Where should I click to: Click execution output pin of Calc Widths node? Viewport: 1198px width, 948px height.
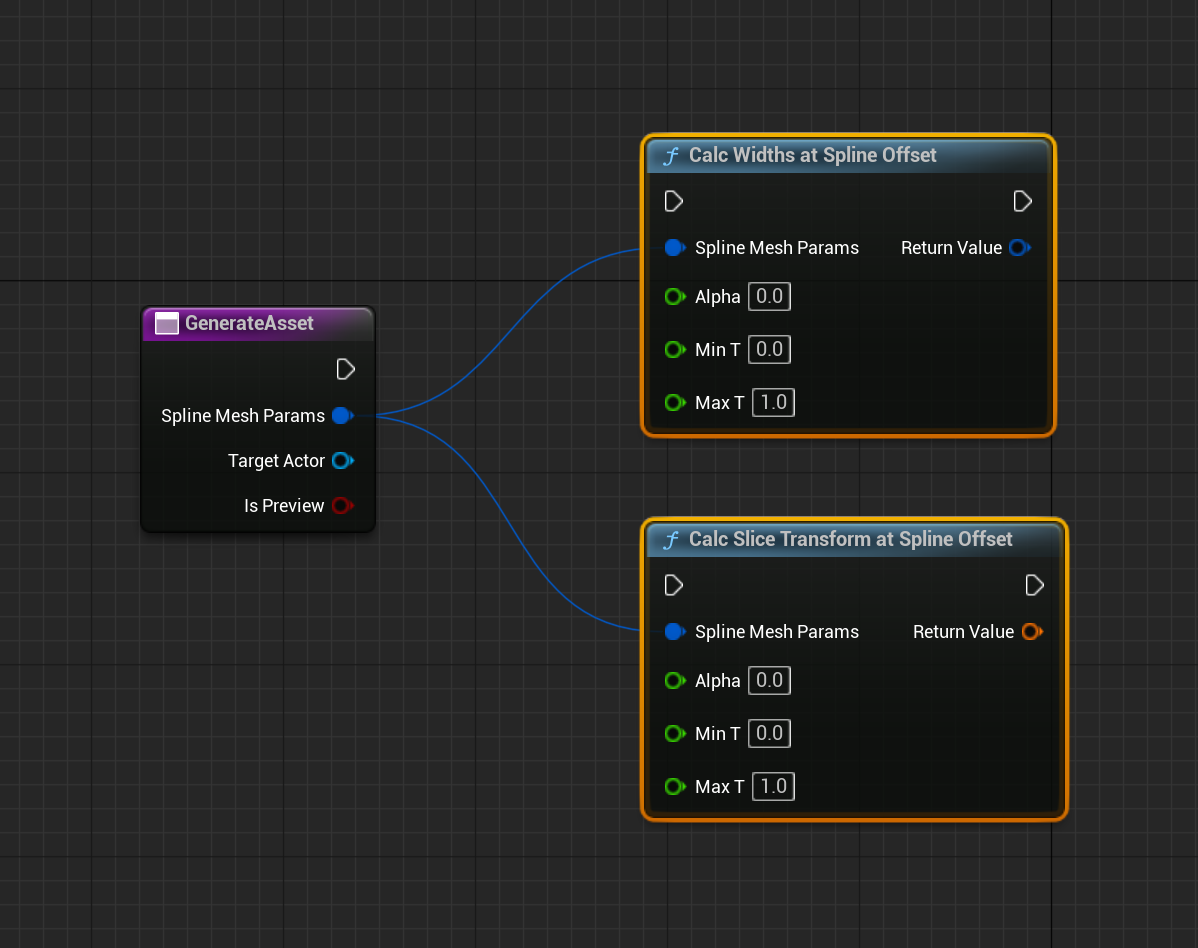tap(1022, 202)
